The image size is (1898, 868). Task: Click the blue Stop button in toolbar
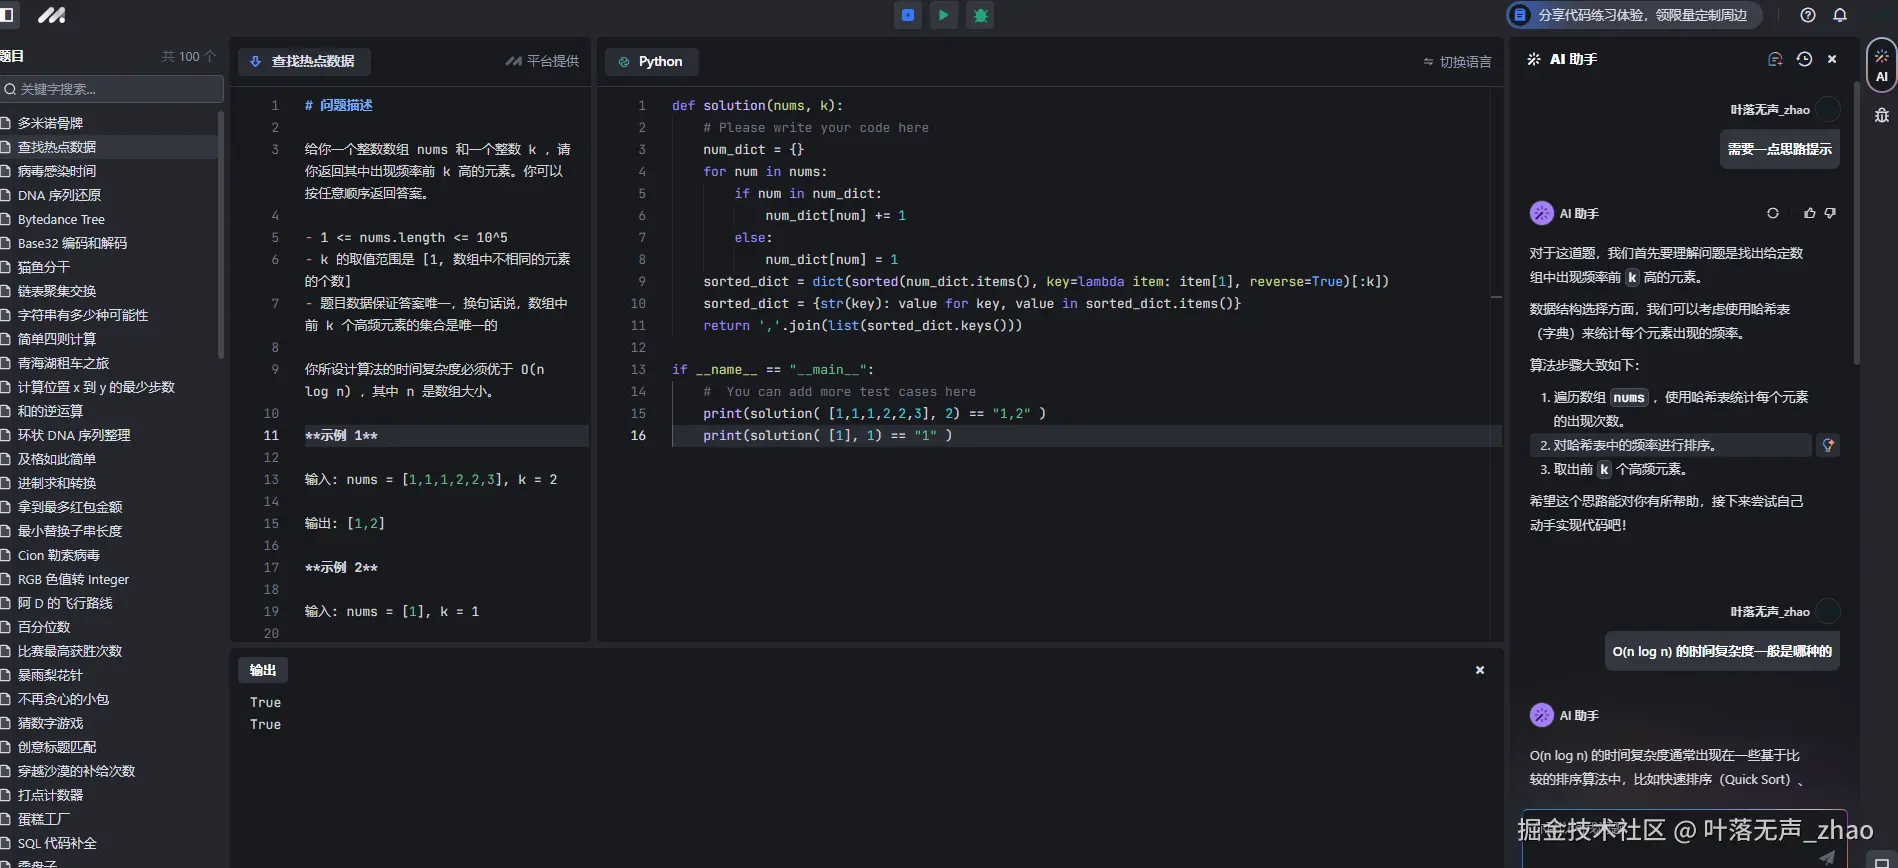(x=907, y=15)
